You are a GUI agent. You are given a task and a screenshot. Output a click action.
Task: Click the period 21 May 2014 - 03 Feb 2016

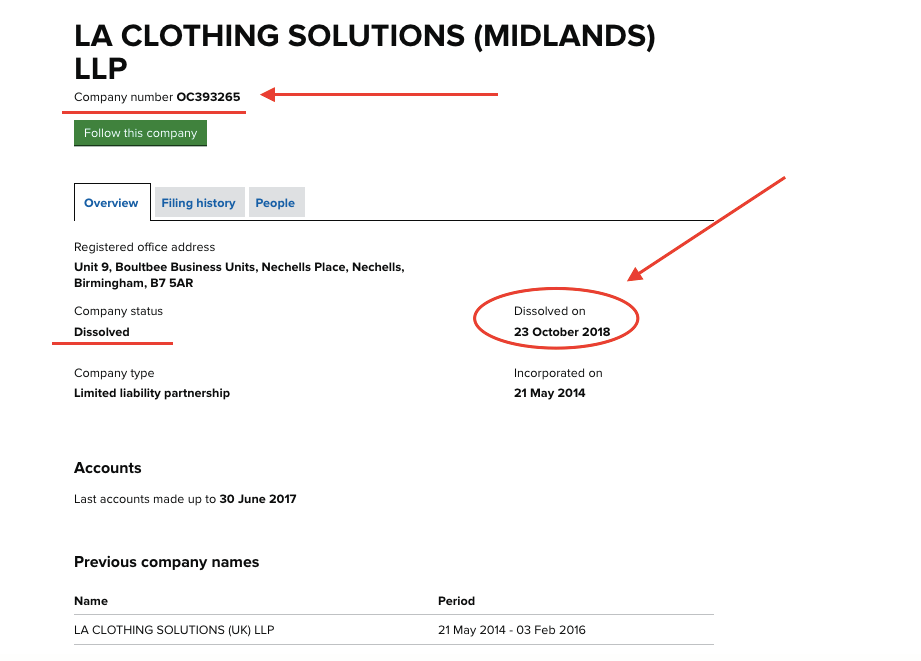(x=512, y=630)
